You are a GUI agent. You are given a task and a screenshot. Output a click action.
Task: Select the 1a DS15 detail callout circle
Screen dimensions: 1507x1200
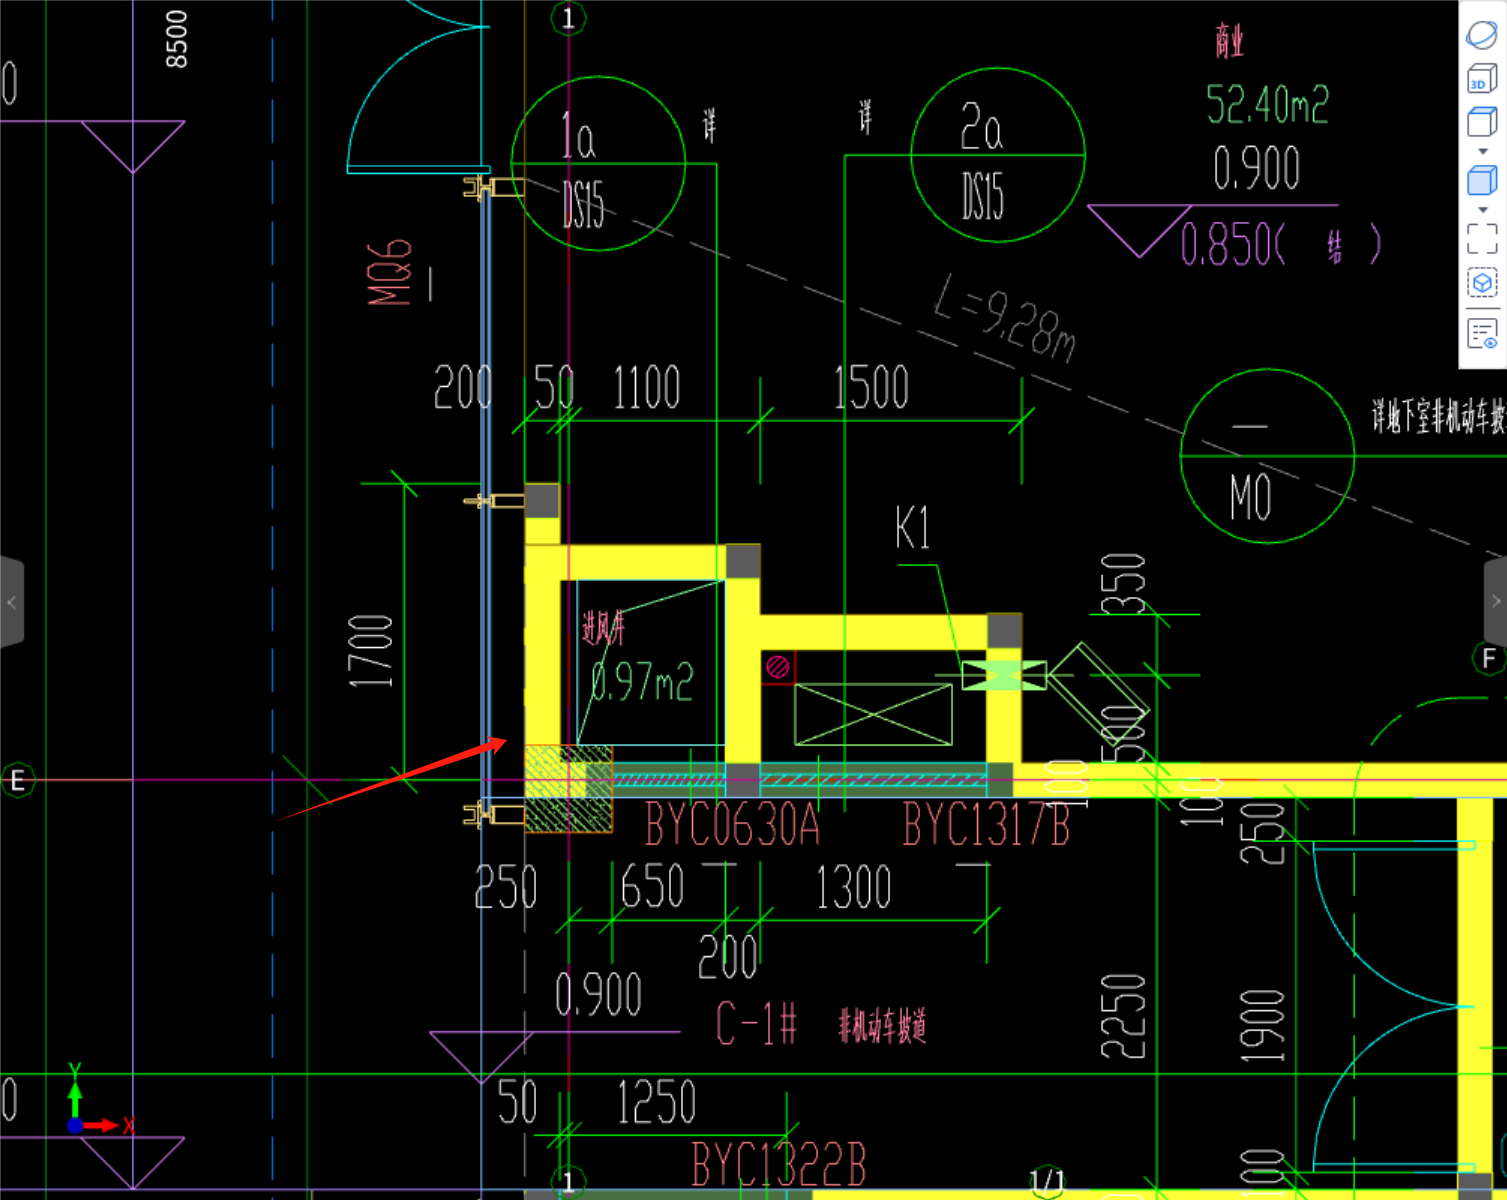pyautogui.click(x=598, y=163)
